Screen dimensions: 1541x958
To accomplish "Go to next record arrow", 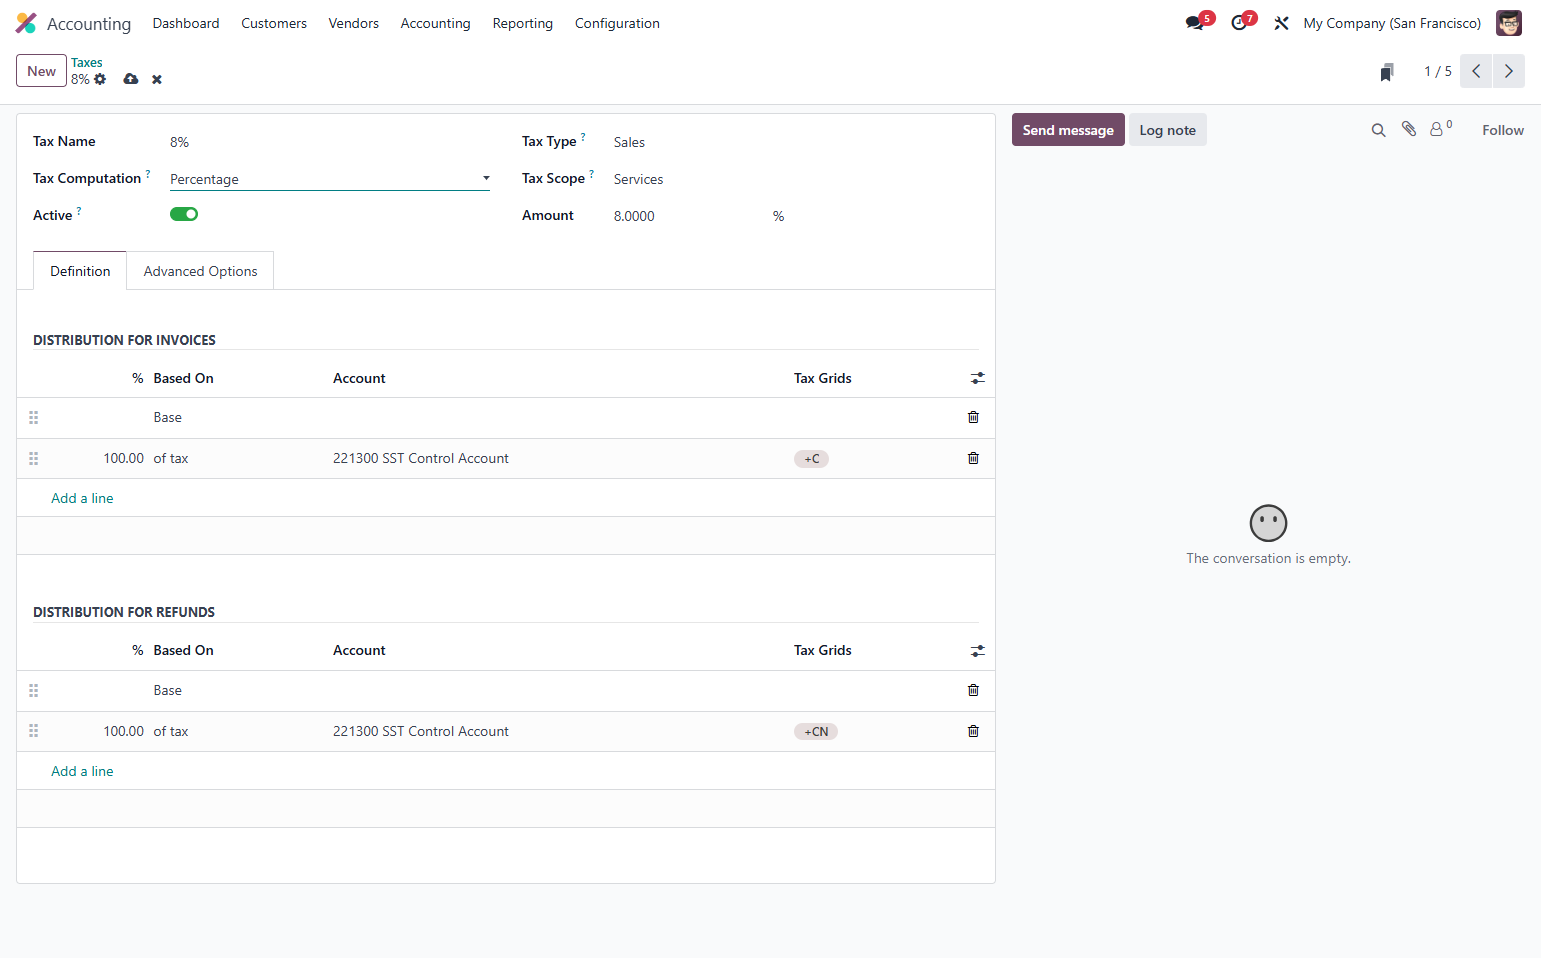I will click(x=1509, y=71).
